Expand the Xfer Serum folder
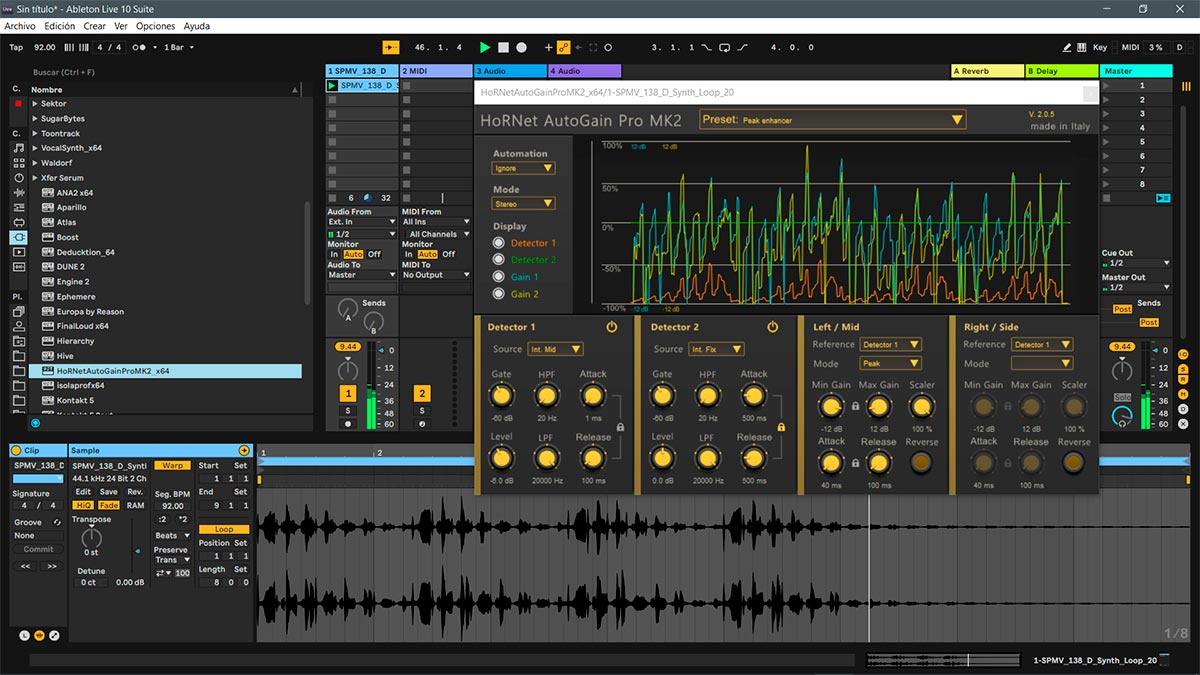Screen dimensions: 1200x675 [35, 178]
